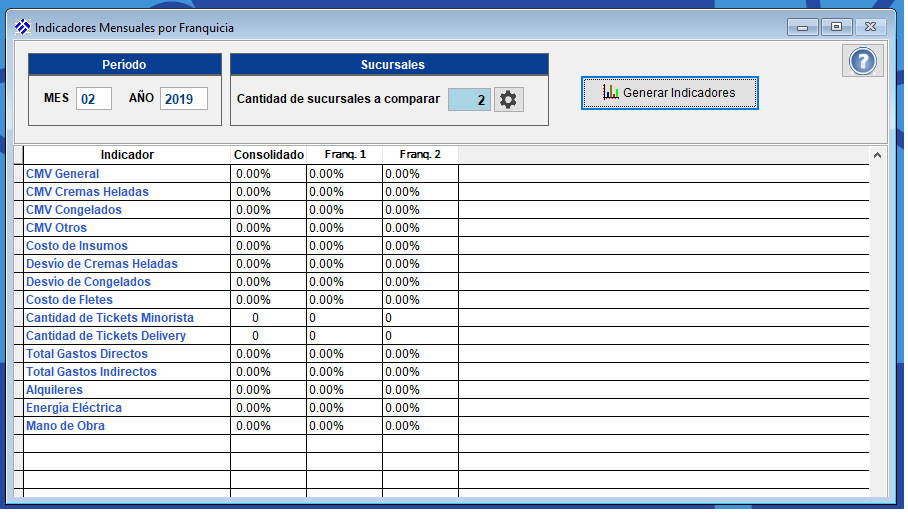Viewport: 908px width, 514px height.
Task: Maximize the Indicadores Mensuales window
Action: pyautogui.click(x=836, y=27)
